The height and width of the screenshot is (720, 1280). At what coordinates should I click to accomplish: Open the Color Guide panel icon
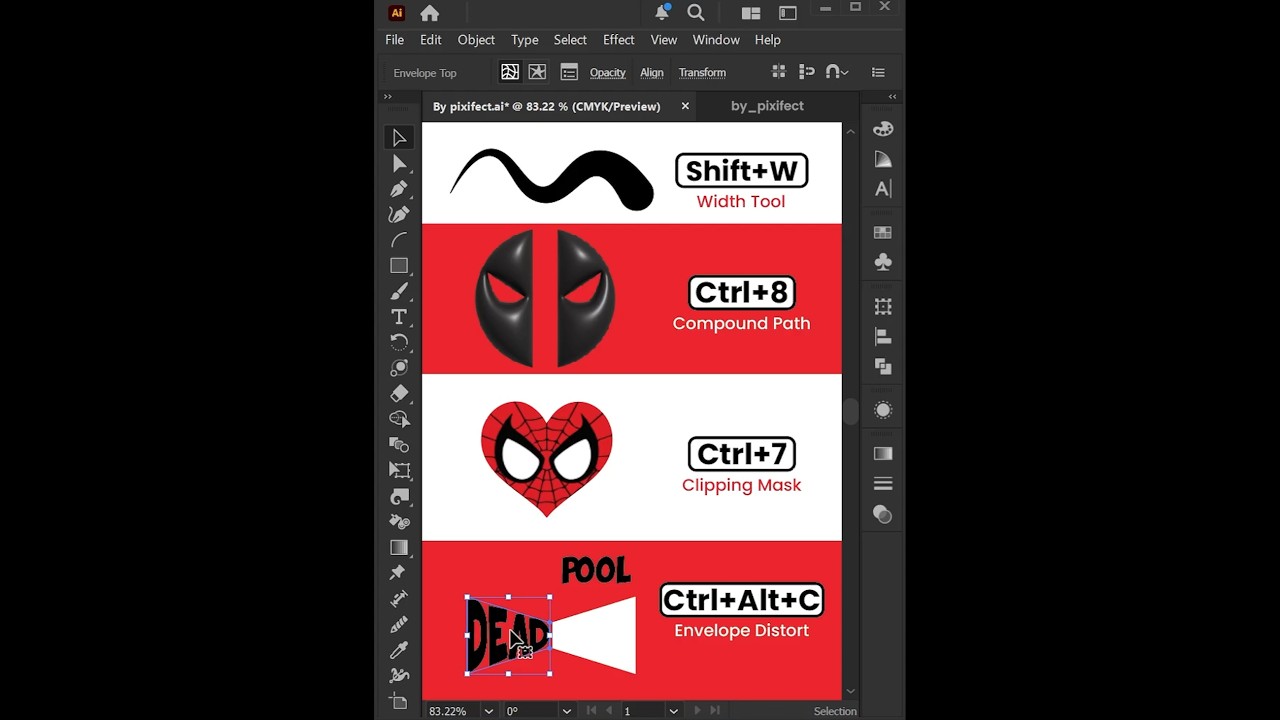pyautogui.click(x=883, y=159)
